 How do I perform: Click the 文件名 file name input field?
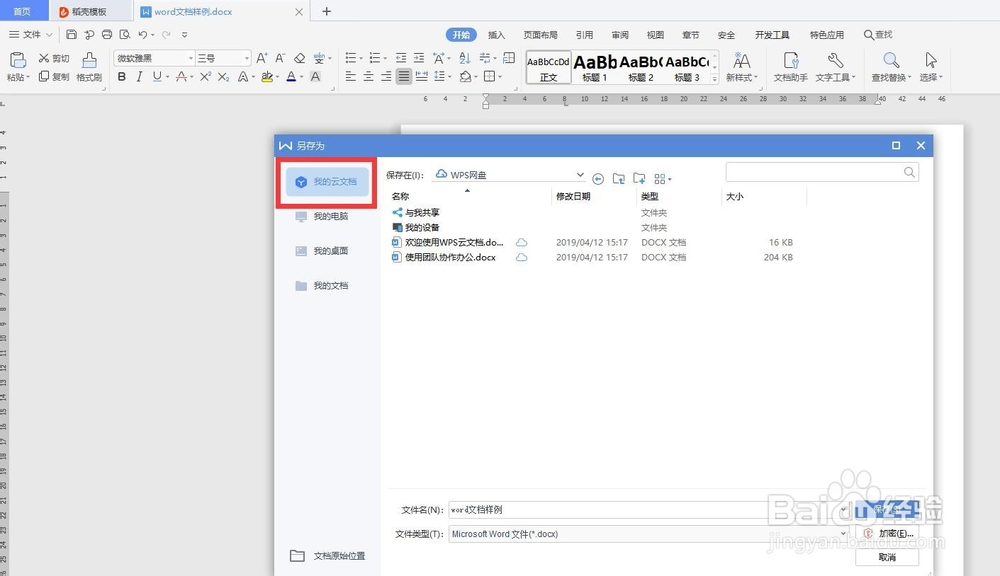[600, 509]
